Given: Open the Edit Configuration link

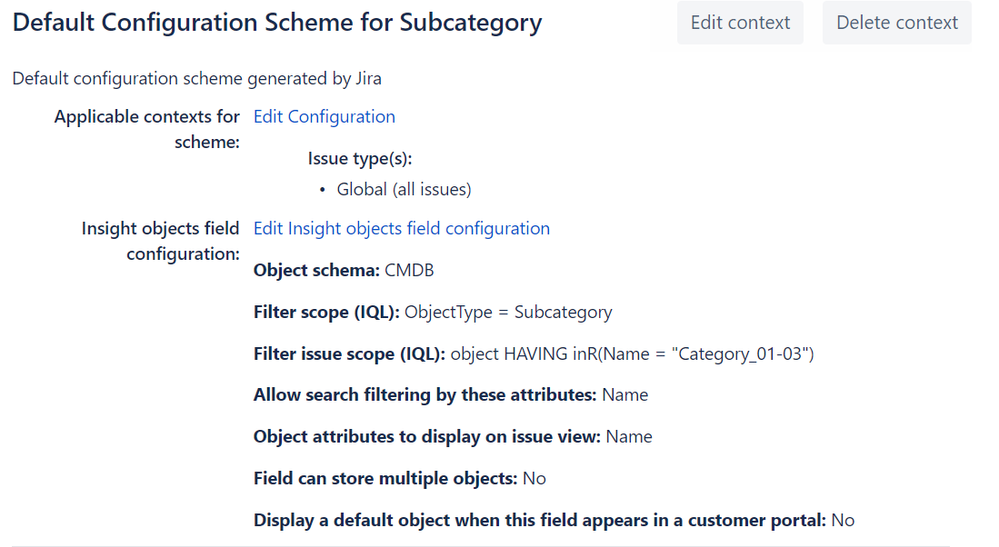Looking at the screenshot, I should [324, 117].
